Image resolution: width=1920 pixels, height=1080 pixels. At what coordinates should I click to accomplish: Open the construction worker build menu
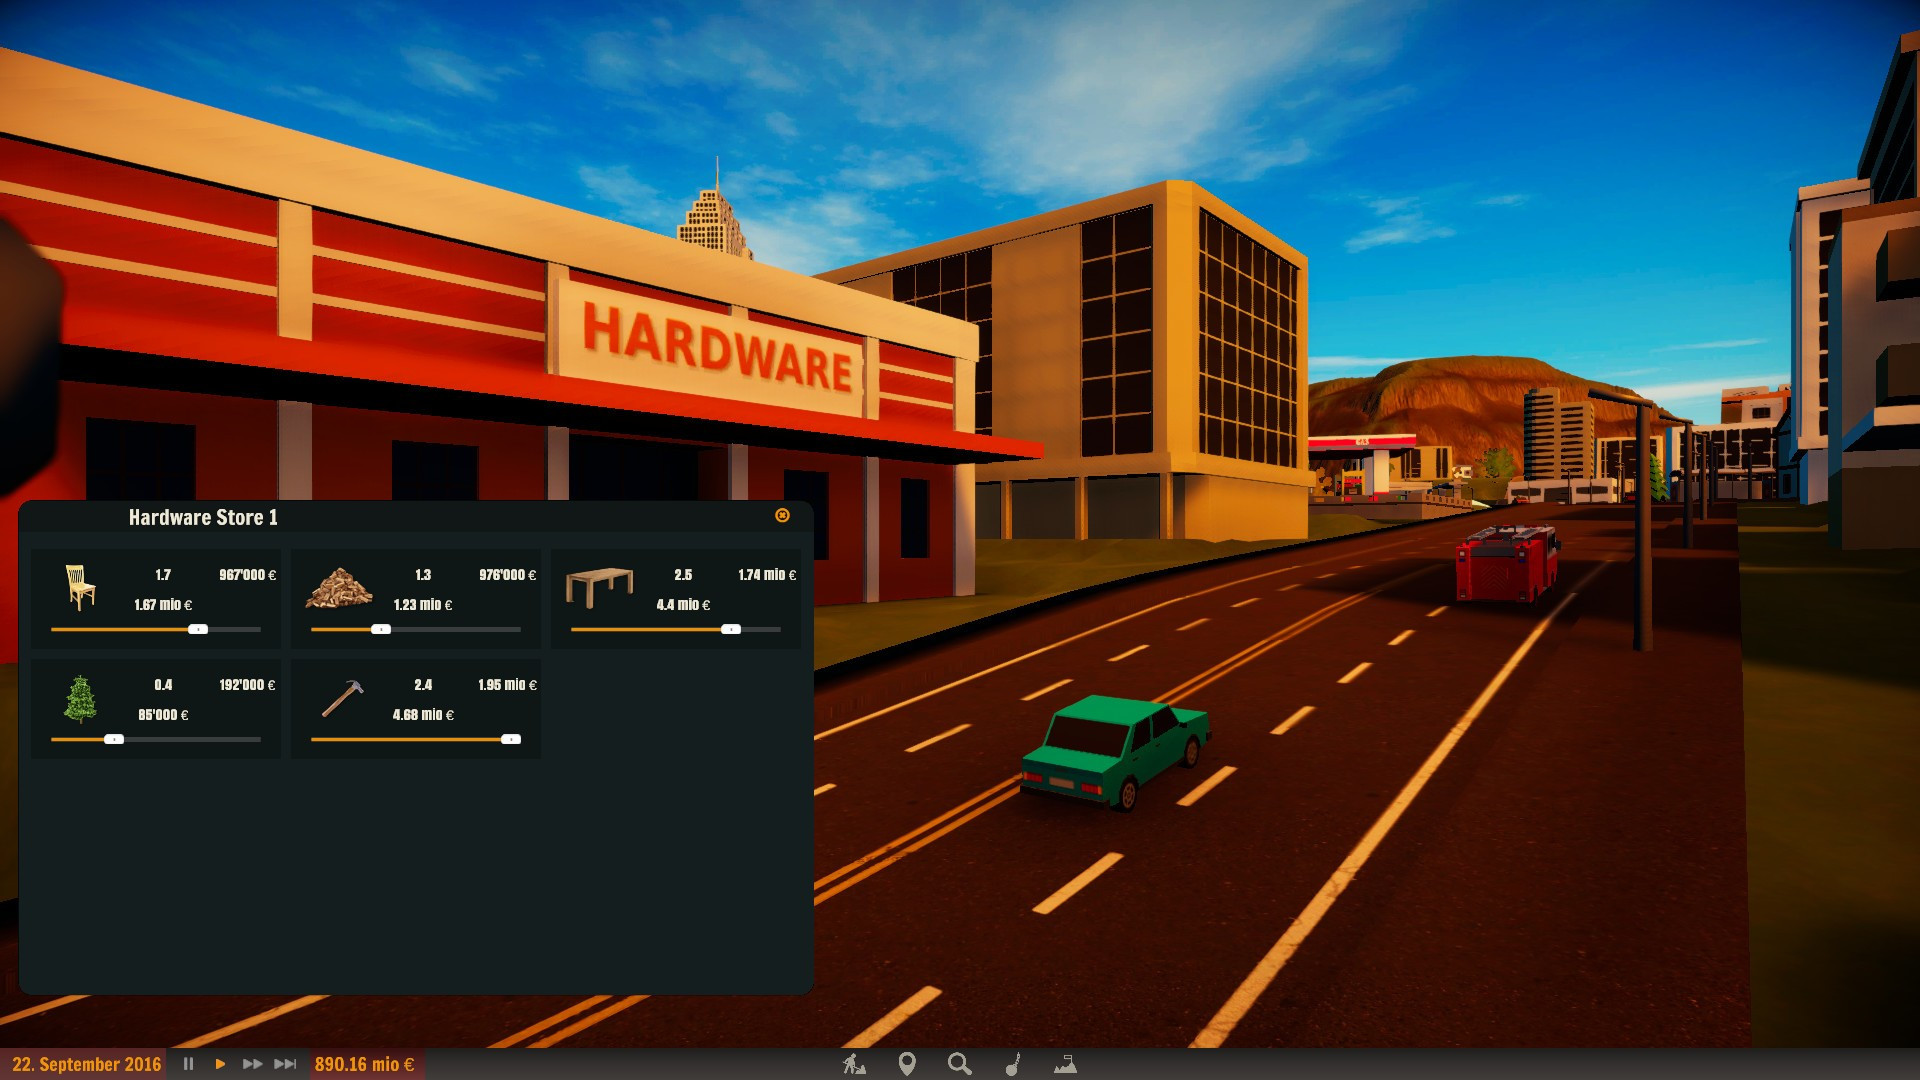(x=854, y=1064)
